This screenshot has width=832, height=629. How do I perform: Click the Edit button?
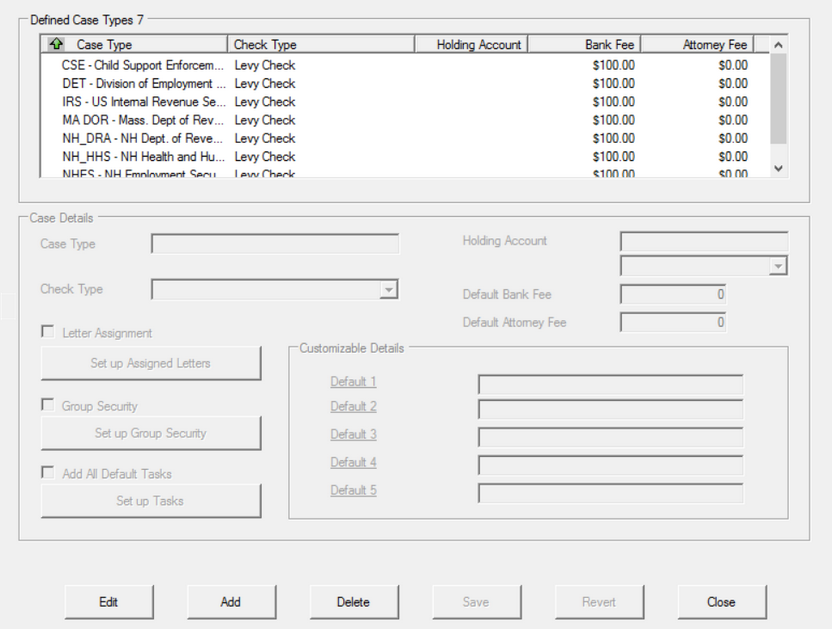point(109,602)
